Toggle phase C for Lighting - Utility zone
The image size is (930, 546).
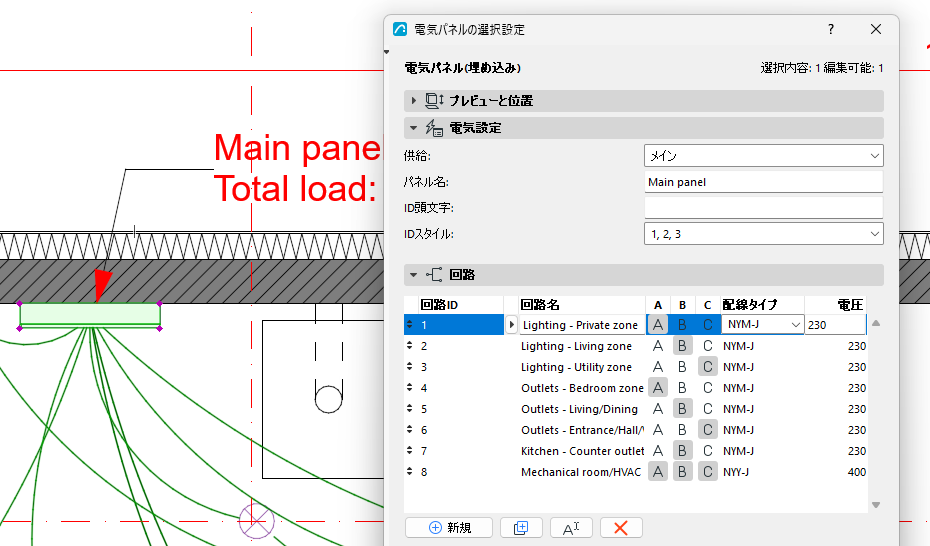[x=708, y=367]
